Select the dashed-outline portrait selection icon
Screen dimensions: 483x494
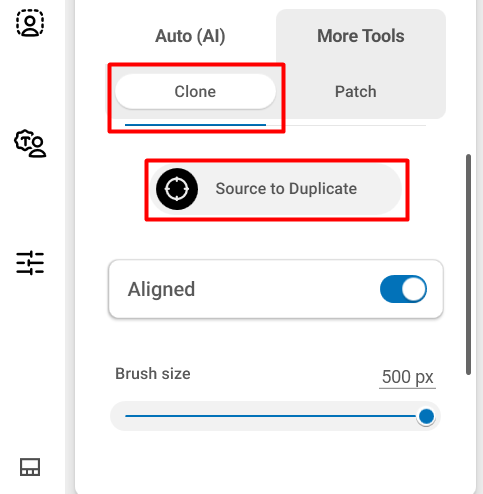30,23
